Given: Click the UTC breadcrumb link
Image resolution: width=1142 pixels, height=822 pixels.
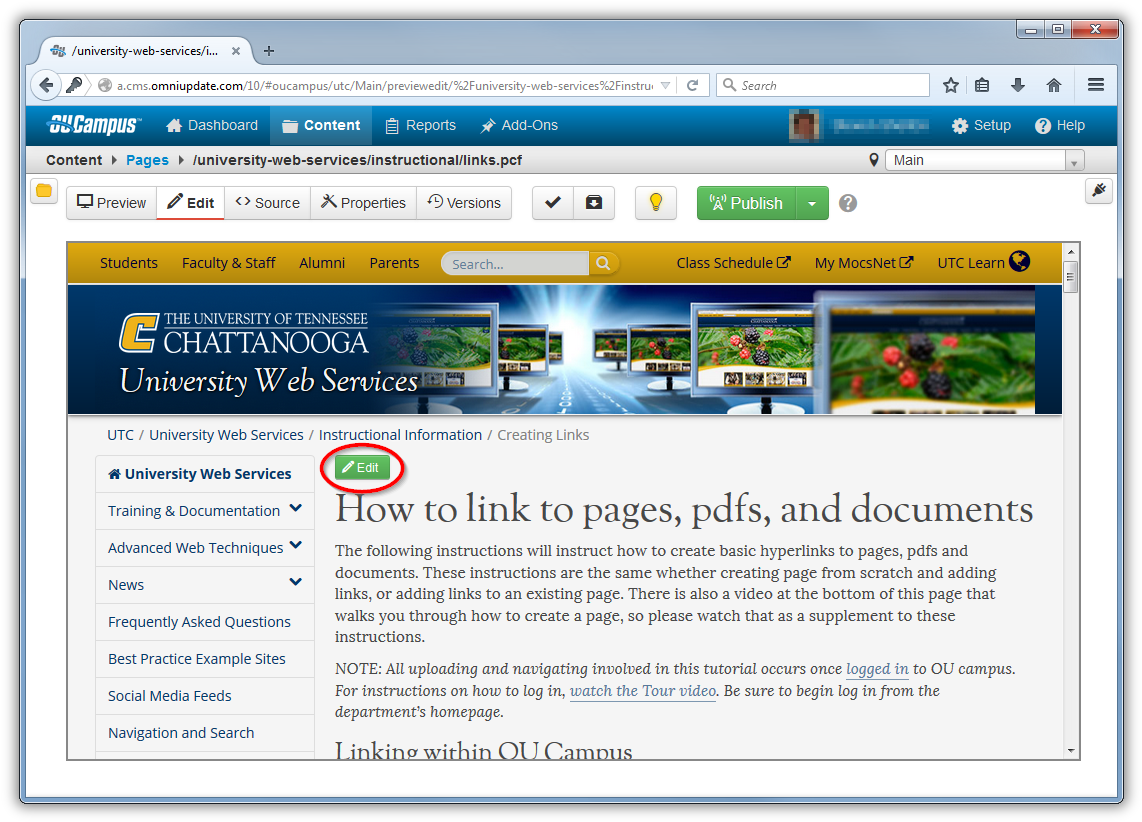Looking at the screenshot, I should coord(120,435).
